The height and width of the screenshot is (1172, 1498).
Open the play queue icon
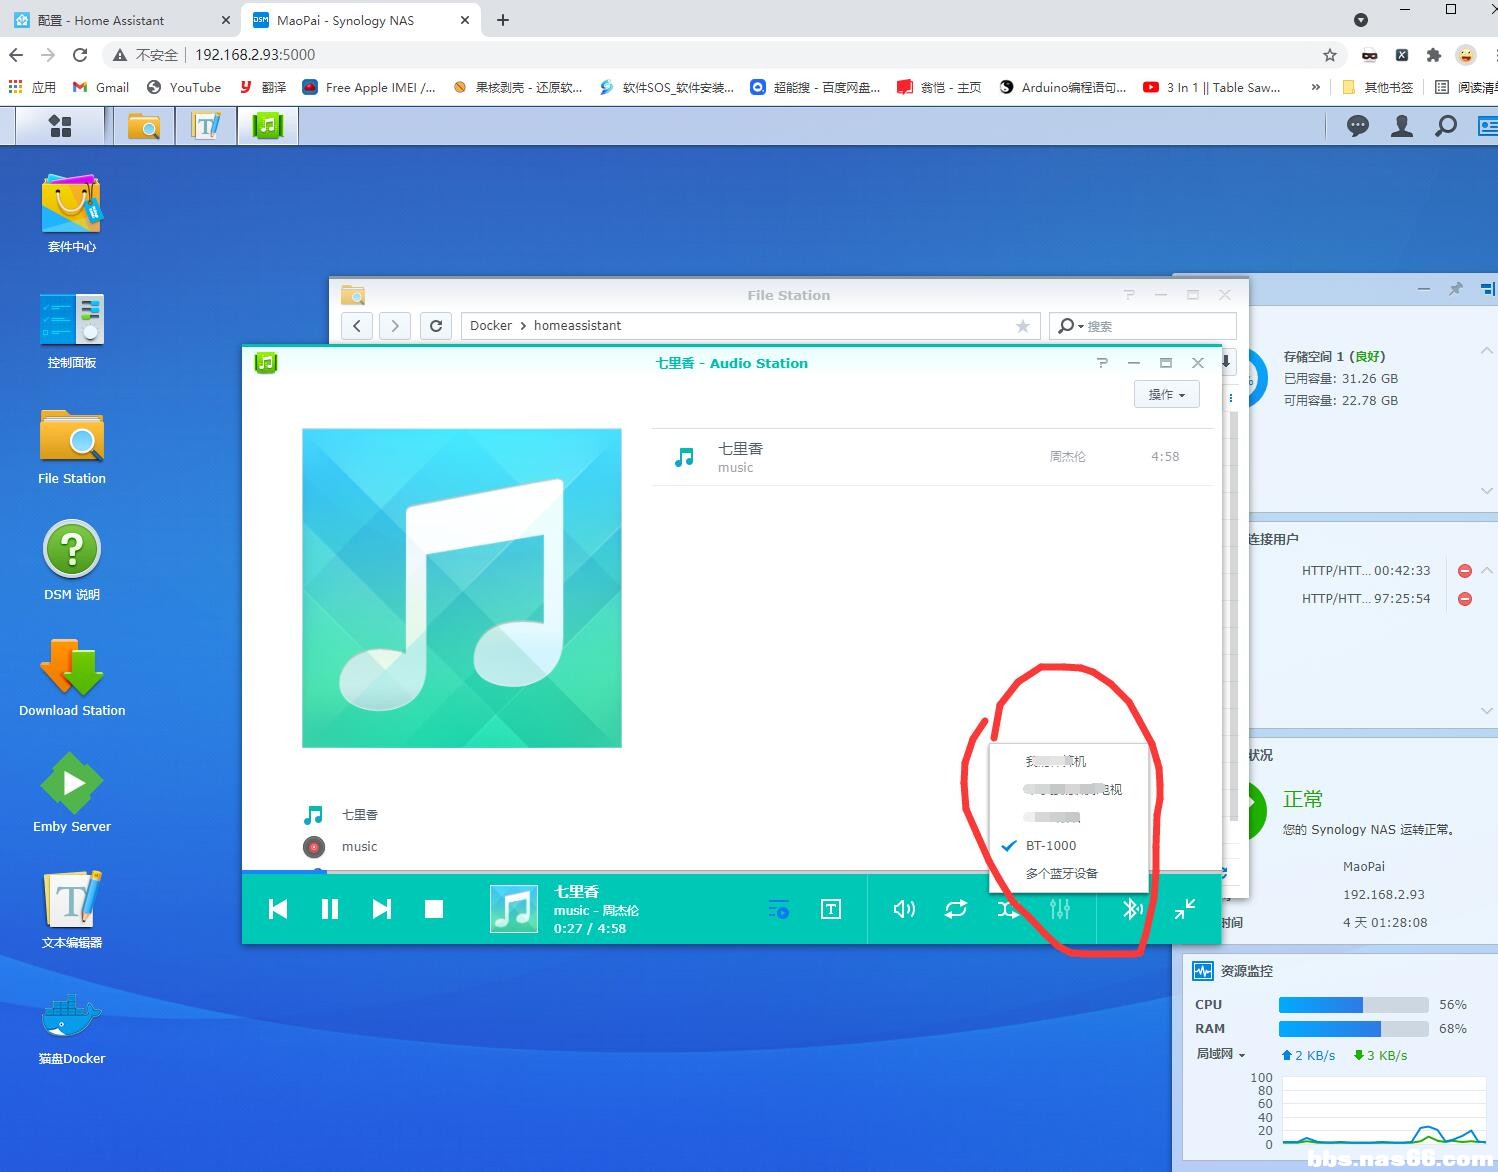779,909
